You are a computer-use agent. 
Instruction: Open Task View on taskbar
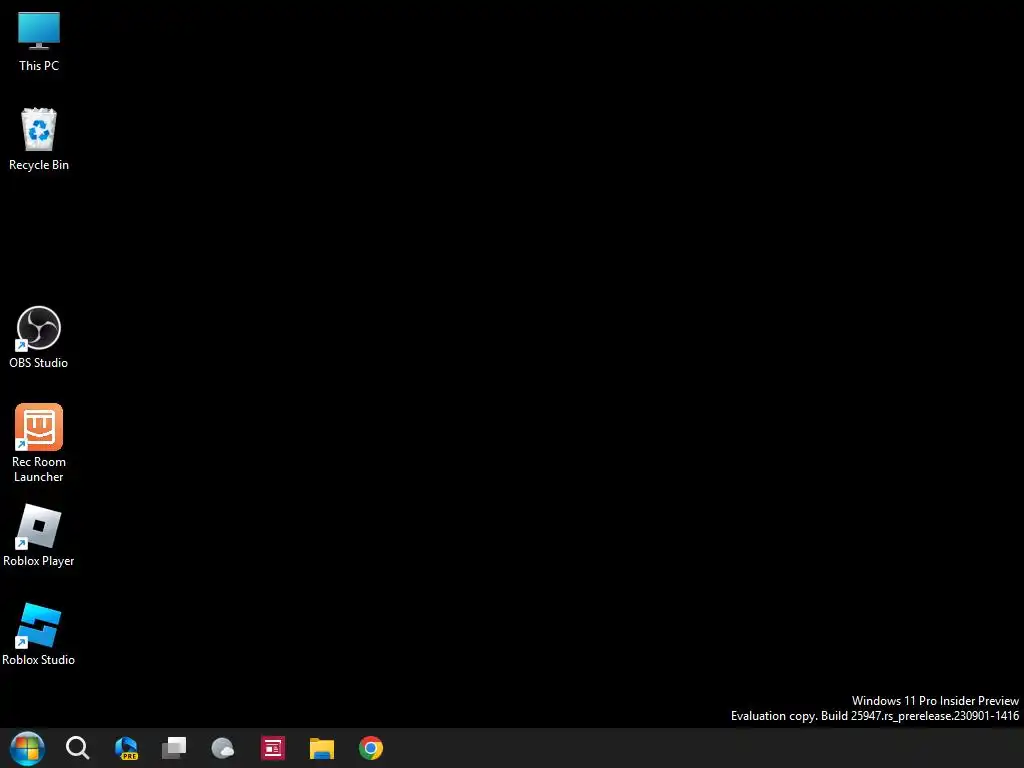pyautogui.click(x=174, y=748)
